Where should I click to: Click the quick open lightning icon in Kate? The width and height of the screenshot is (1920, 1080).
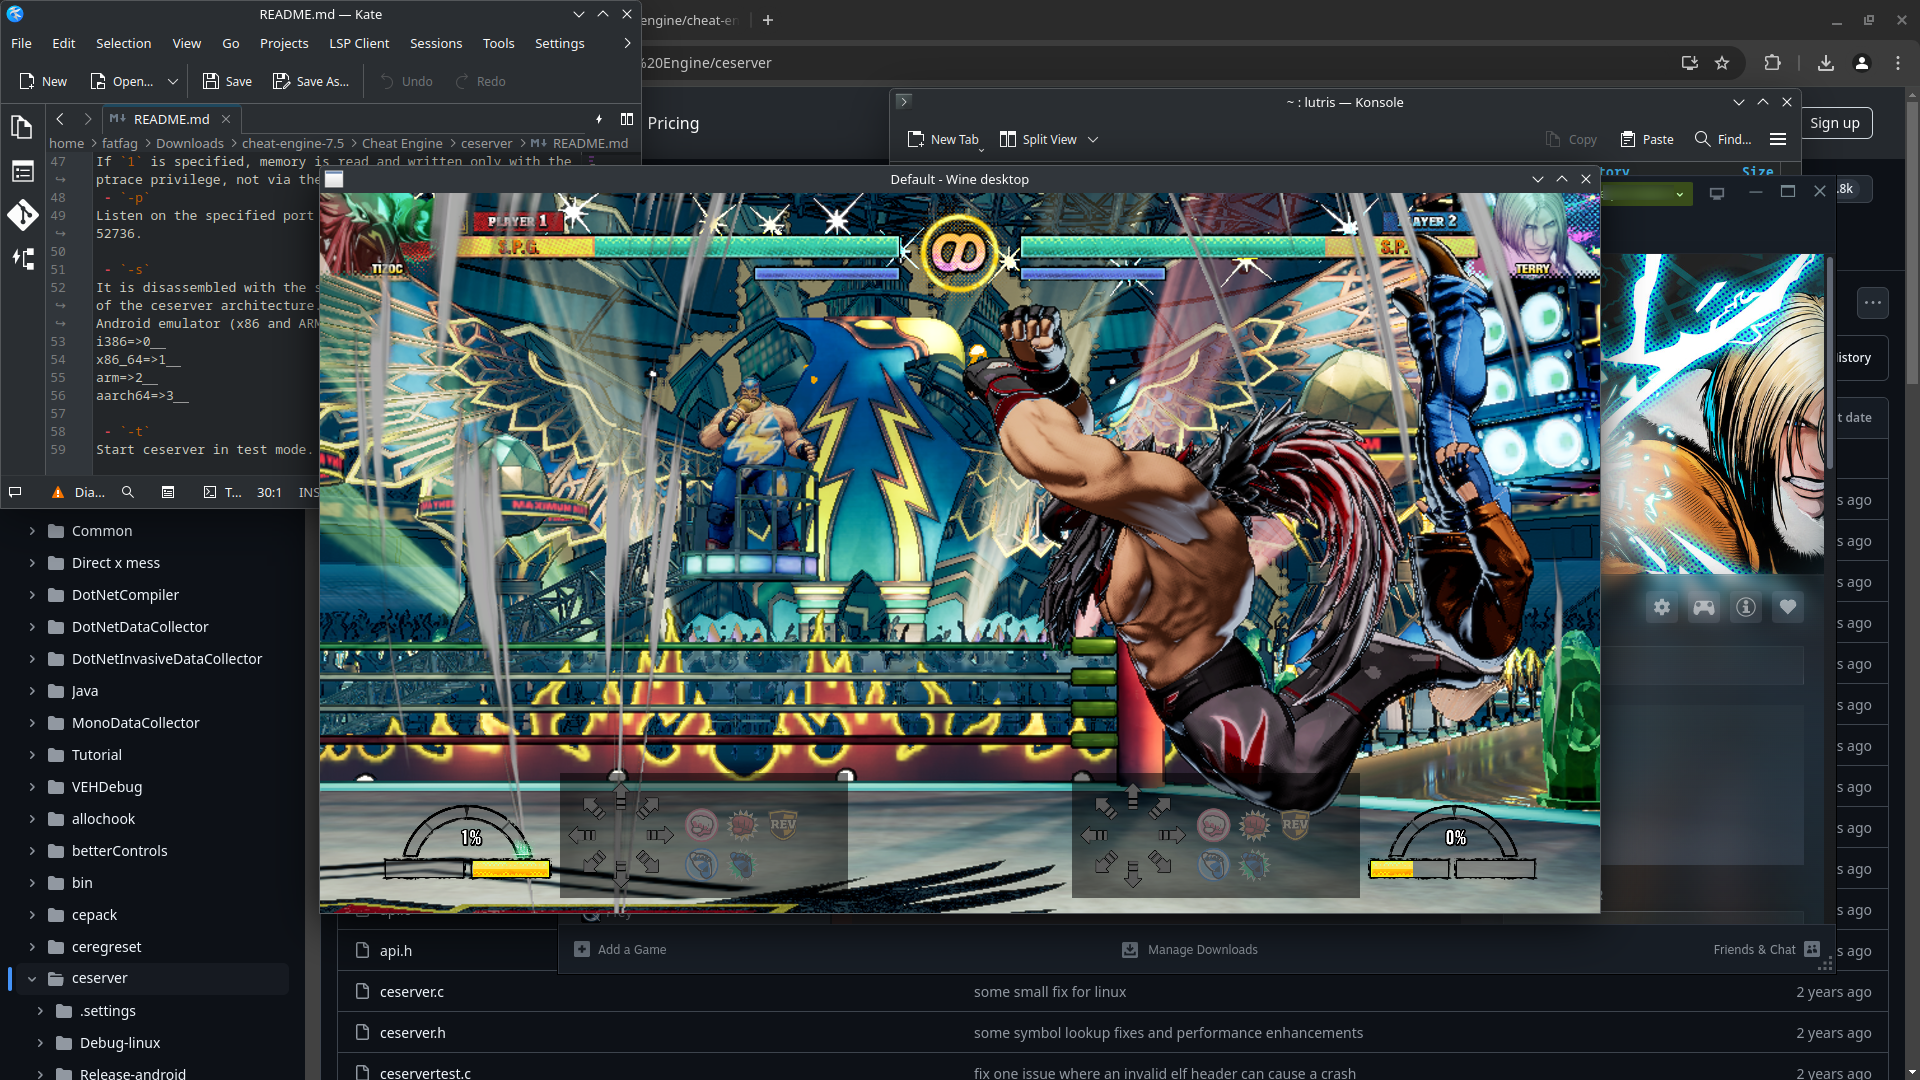tap(598, 119)
